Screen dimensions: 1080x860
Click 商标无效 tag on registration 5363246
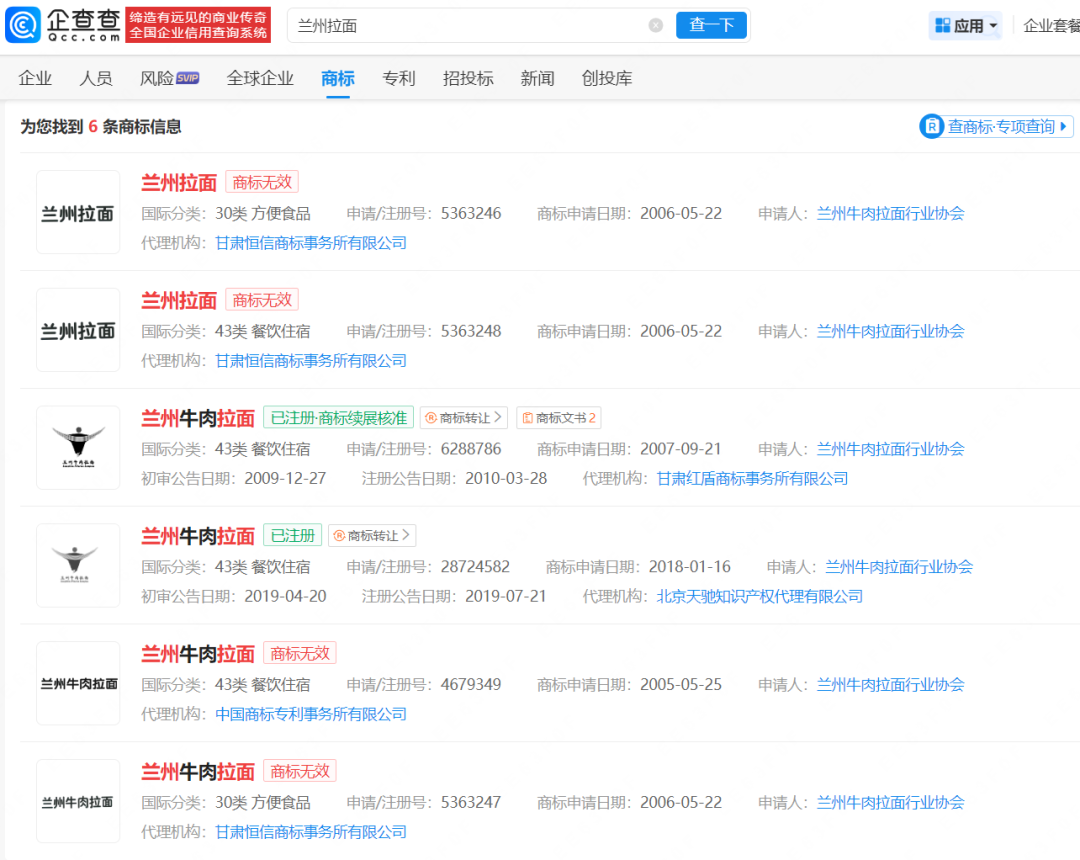pyautogui.click(x=262, y=182)
